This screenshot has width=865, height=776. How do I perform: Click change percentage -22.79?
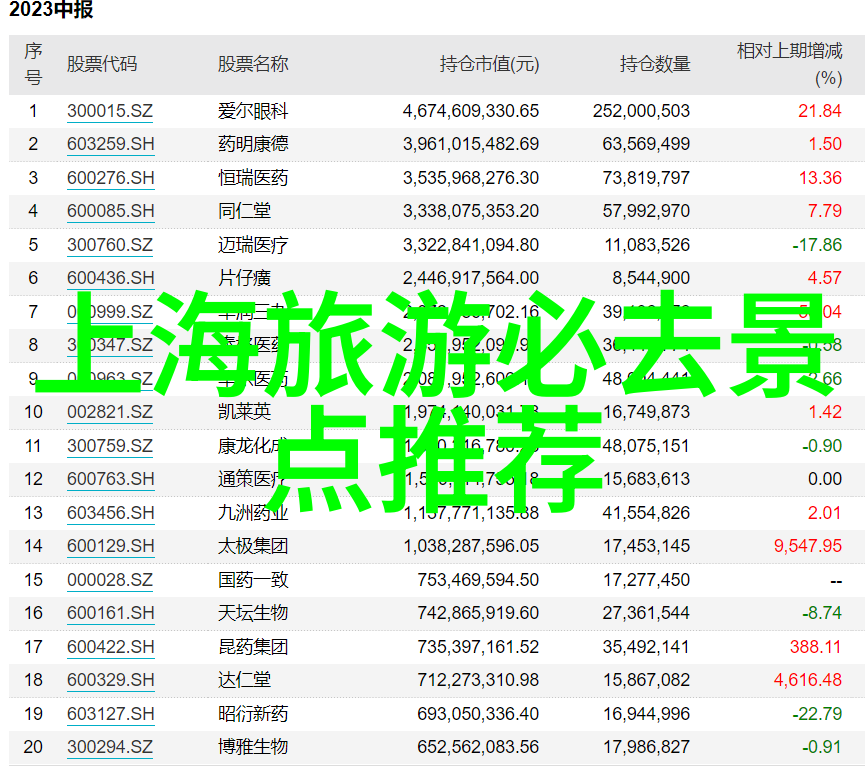click(817, 714)
